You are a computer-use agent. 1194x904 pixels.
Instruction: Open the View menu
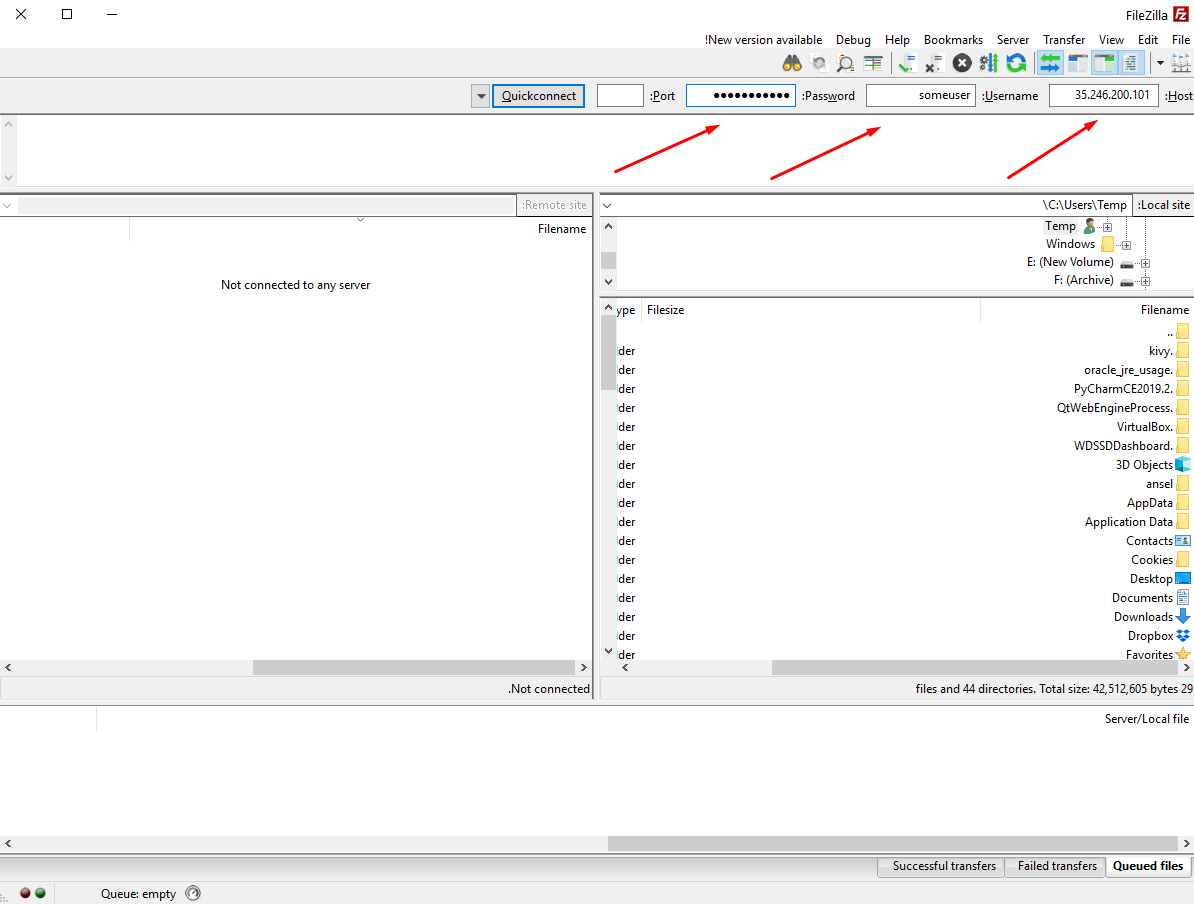1111,40
